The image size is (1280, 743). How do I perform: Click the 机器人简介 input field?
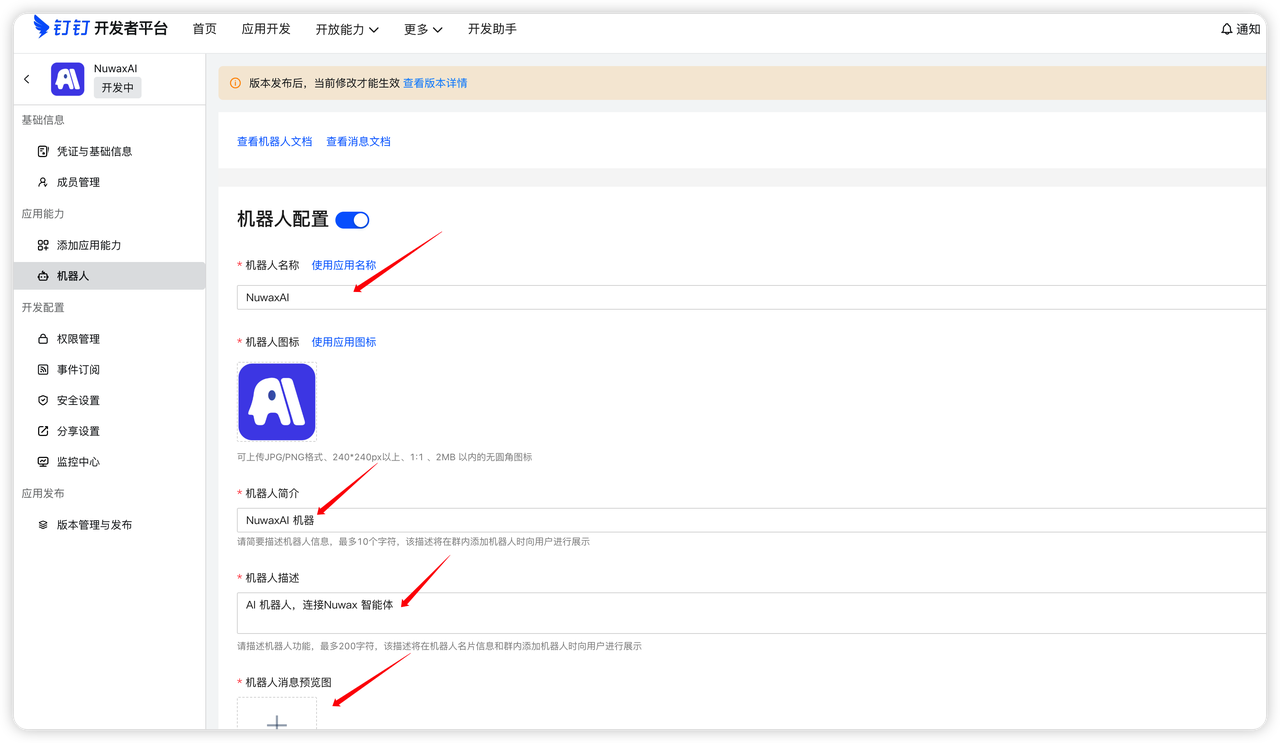pyautogui.click(x=751, y=520)
